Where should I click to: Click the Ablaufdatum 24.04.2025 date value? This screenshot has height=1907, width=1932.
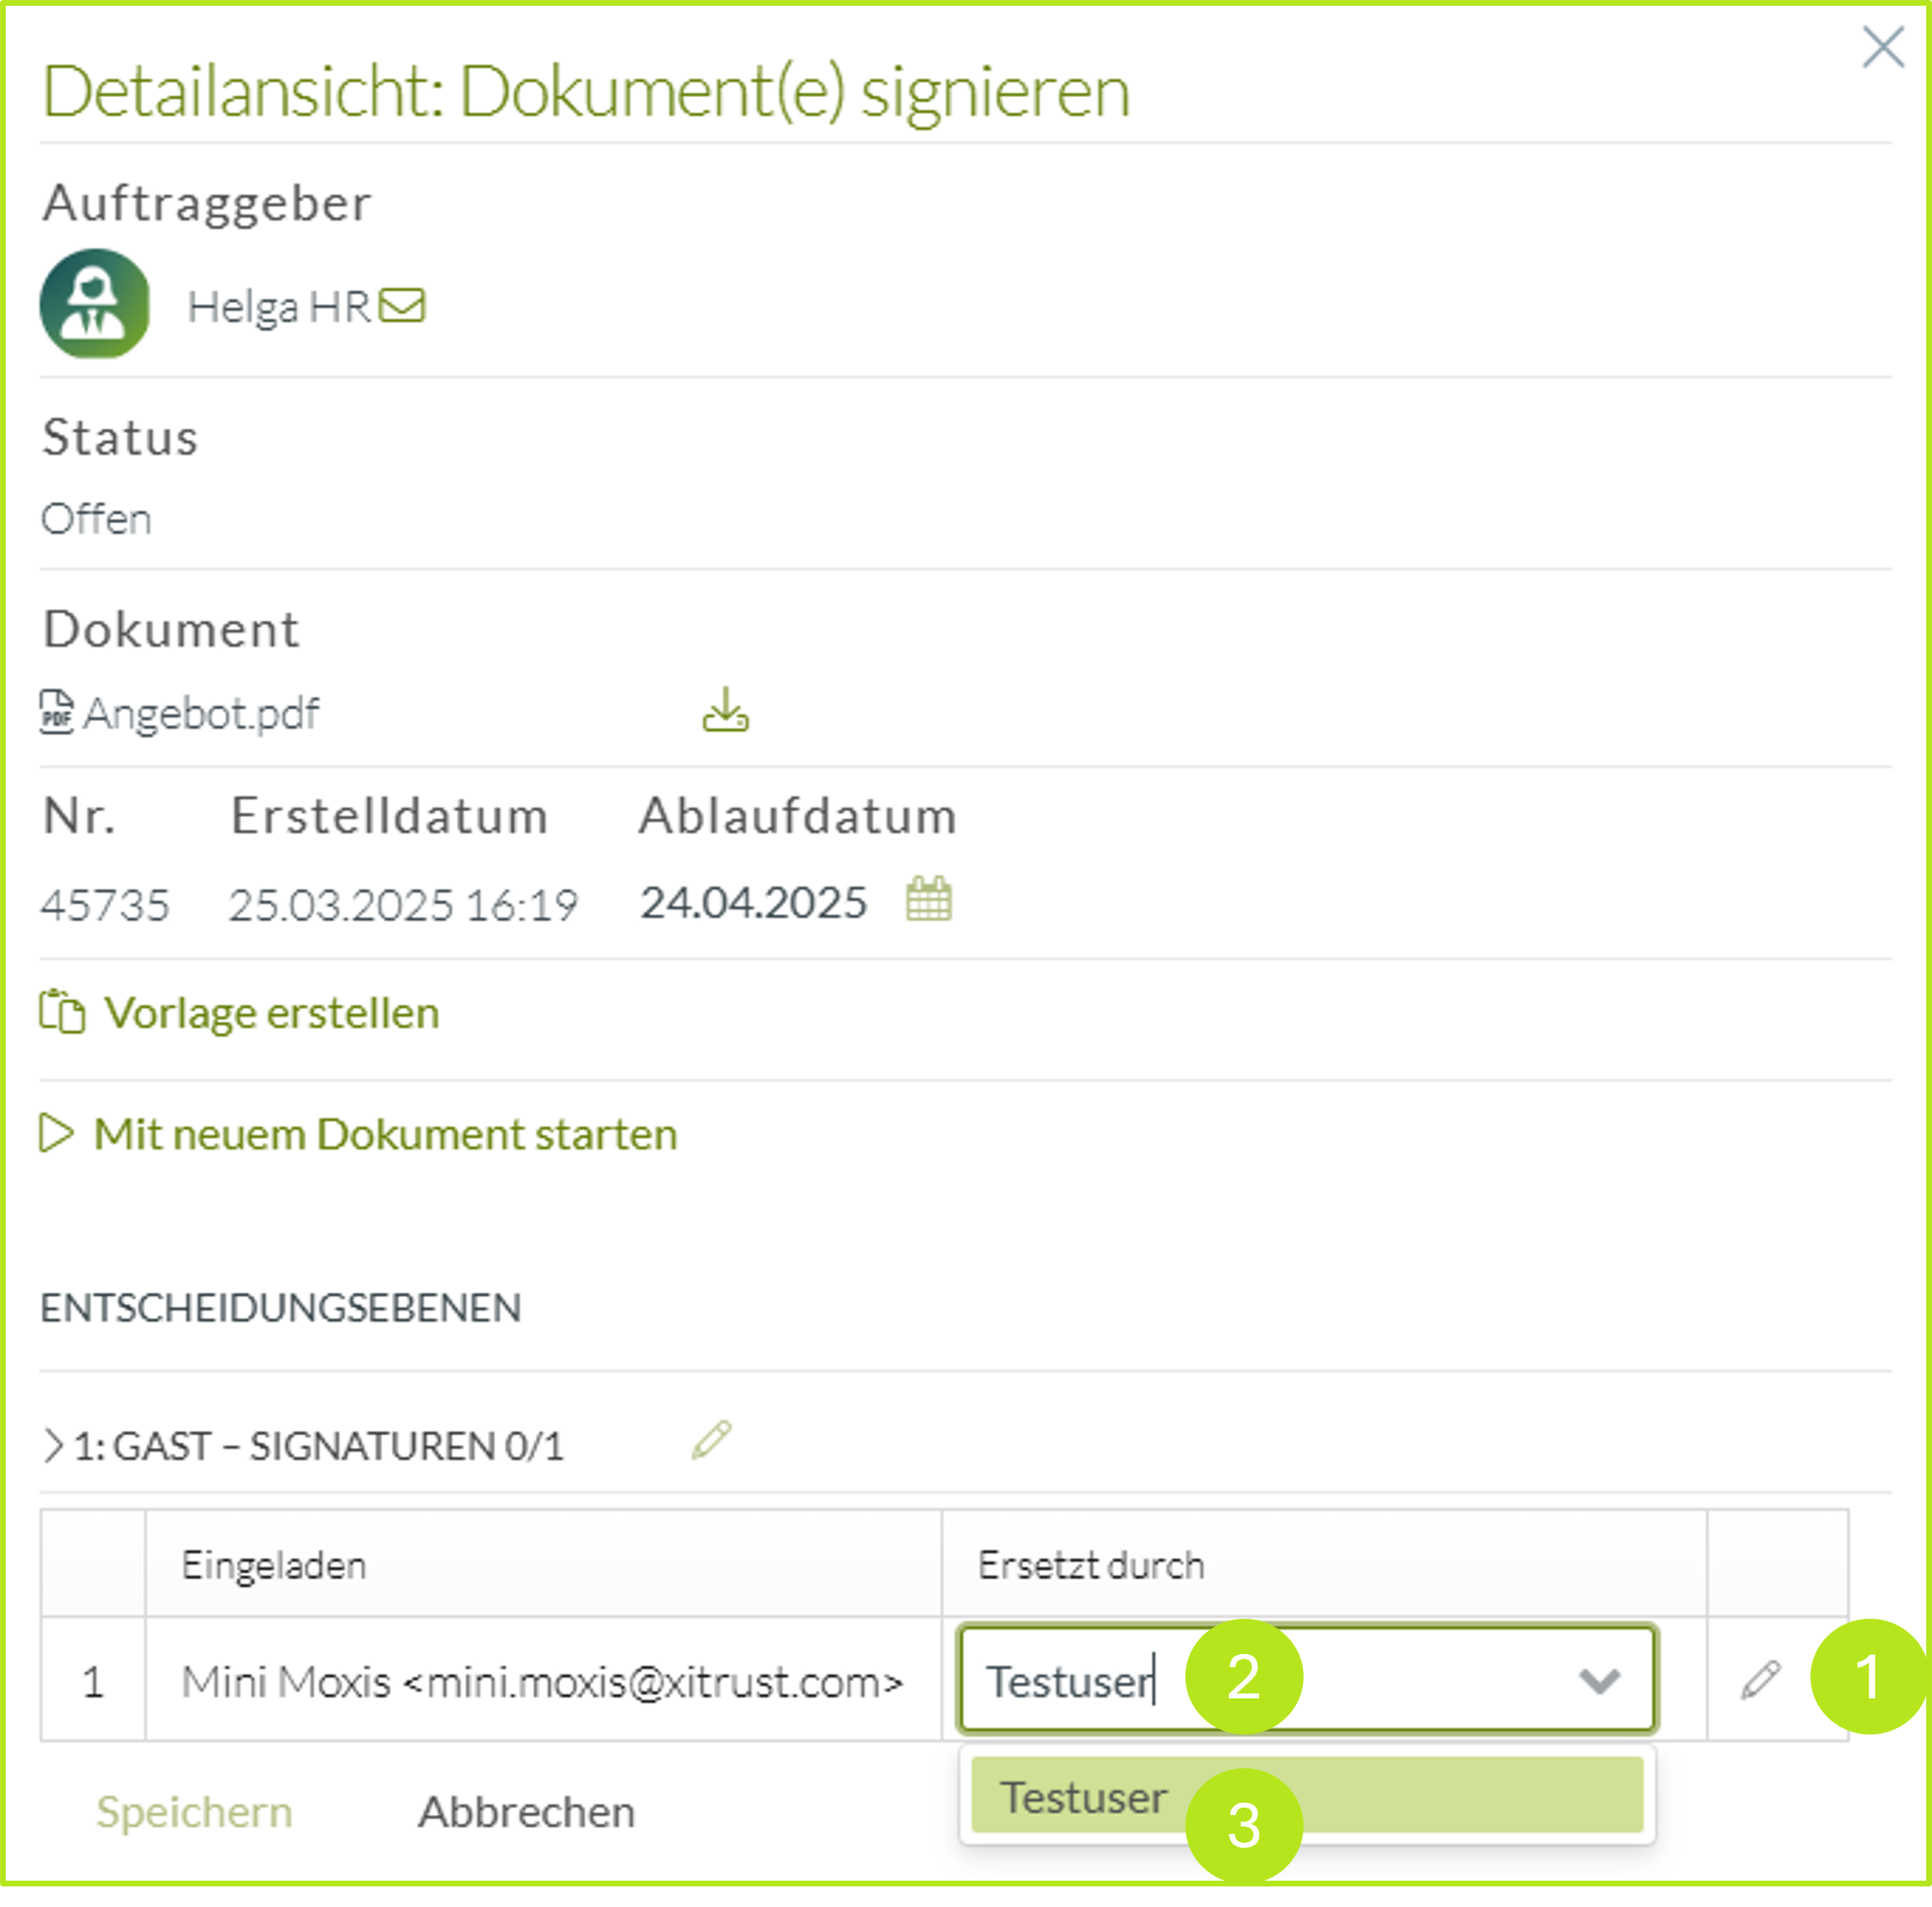pyautogui.click(x=753, y=902)
